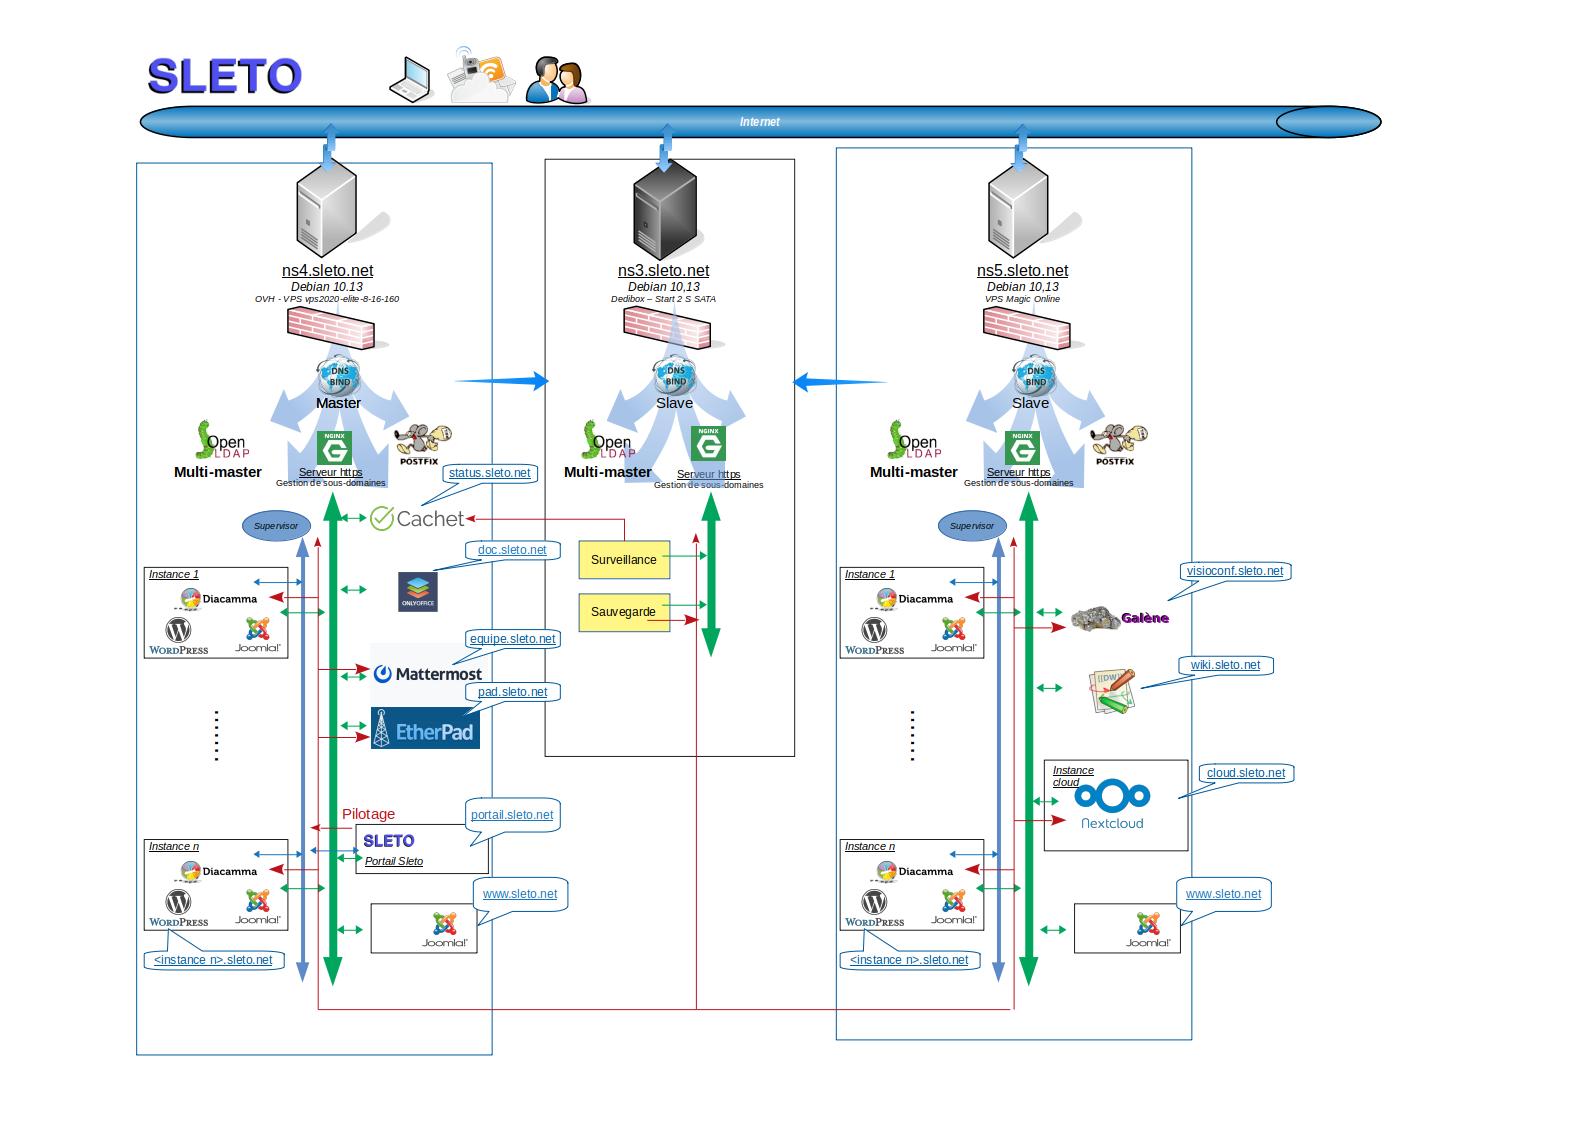Click the Cachet status page logo
This screenshot has width=1588, height=1123.
[417, 518]
